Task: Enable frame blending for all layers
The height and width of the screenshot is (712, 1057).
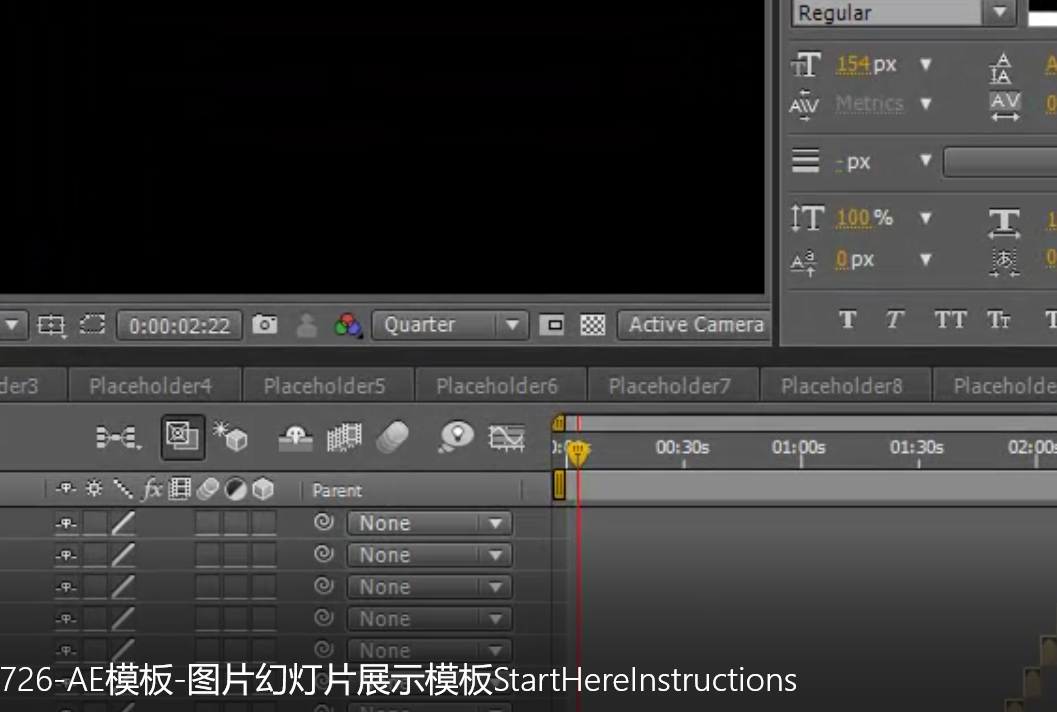Action: tap(344, 438)
